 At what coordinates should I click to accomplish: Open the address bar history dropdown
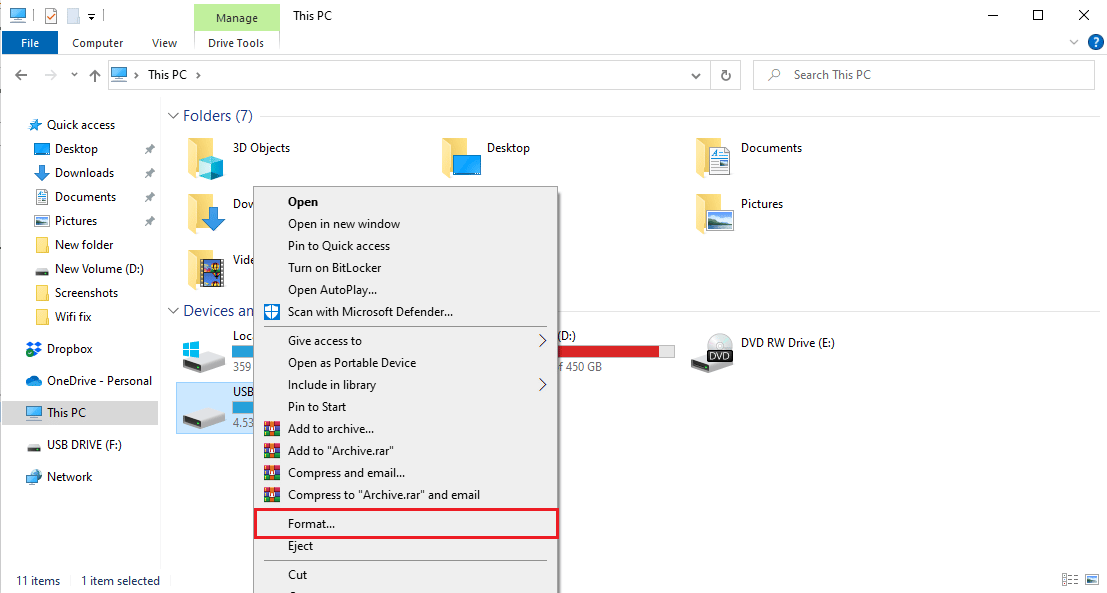point(696,75)
